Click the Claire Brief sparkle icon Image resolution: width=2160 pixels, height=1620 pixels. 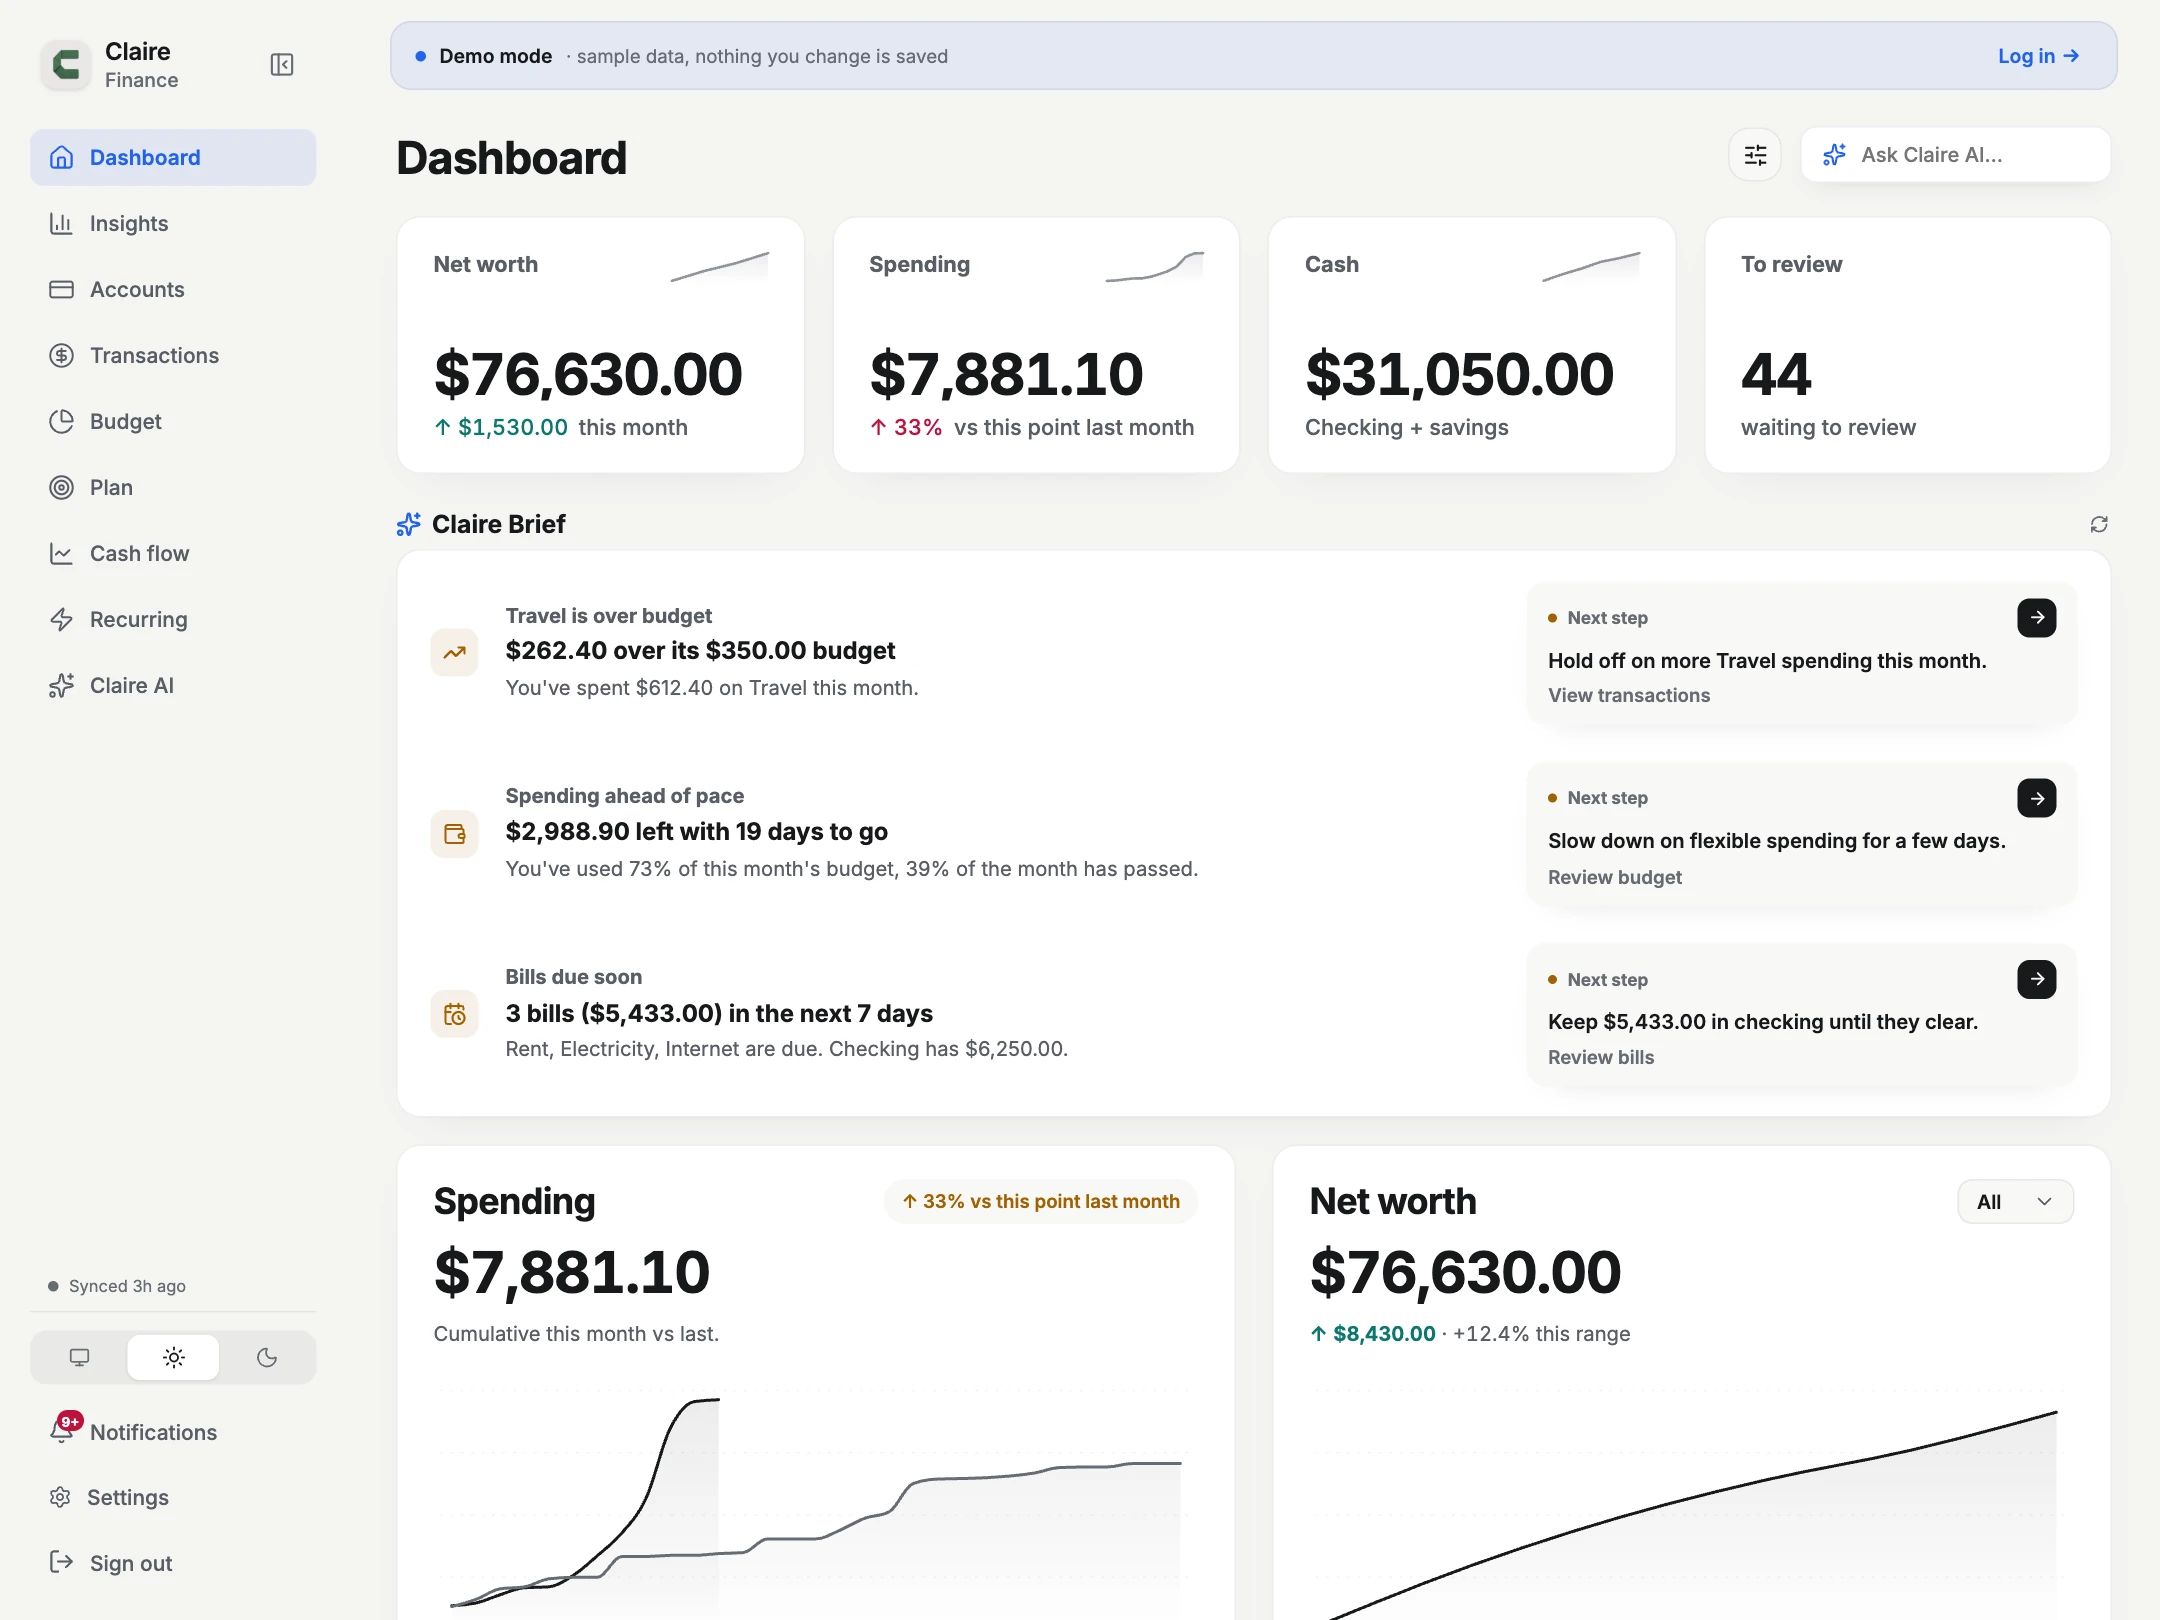[408, 524]
